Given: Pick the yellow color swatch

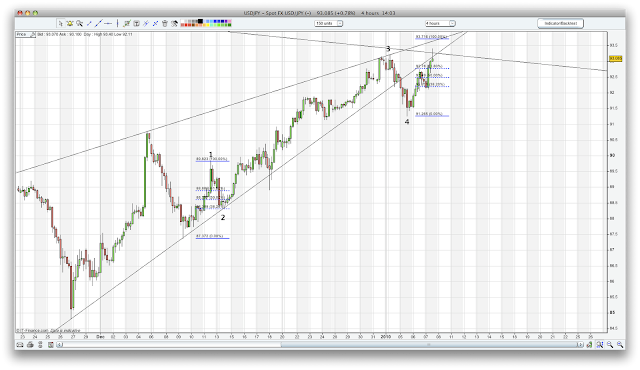Looking at the screenshot, I should point(208,25).
